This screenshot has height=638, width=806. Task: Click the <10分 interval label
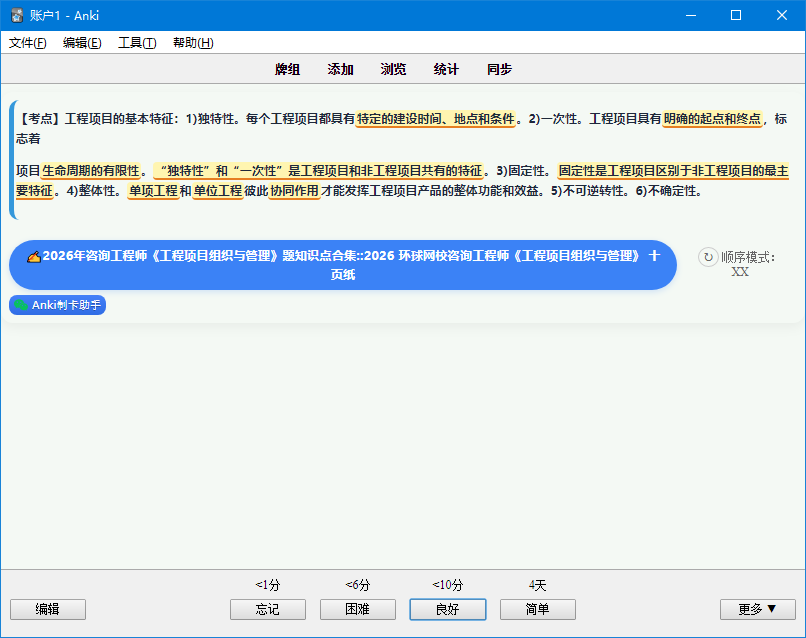point(448,585)
